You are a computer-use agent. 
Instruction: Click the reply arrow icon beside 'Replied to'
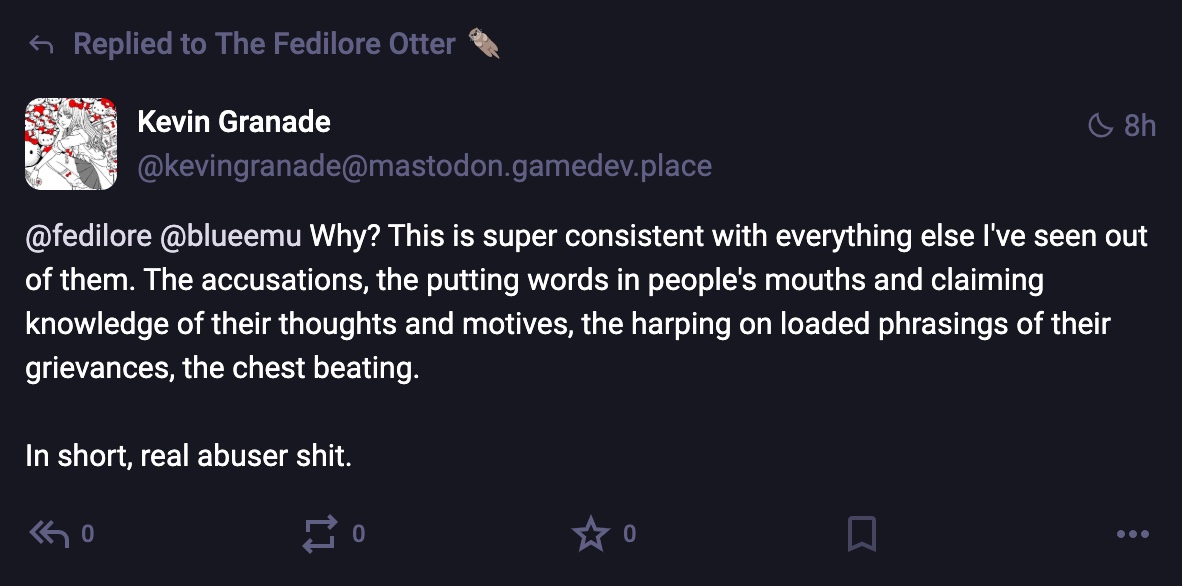(x=40, y=44)
